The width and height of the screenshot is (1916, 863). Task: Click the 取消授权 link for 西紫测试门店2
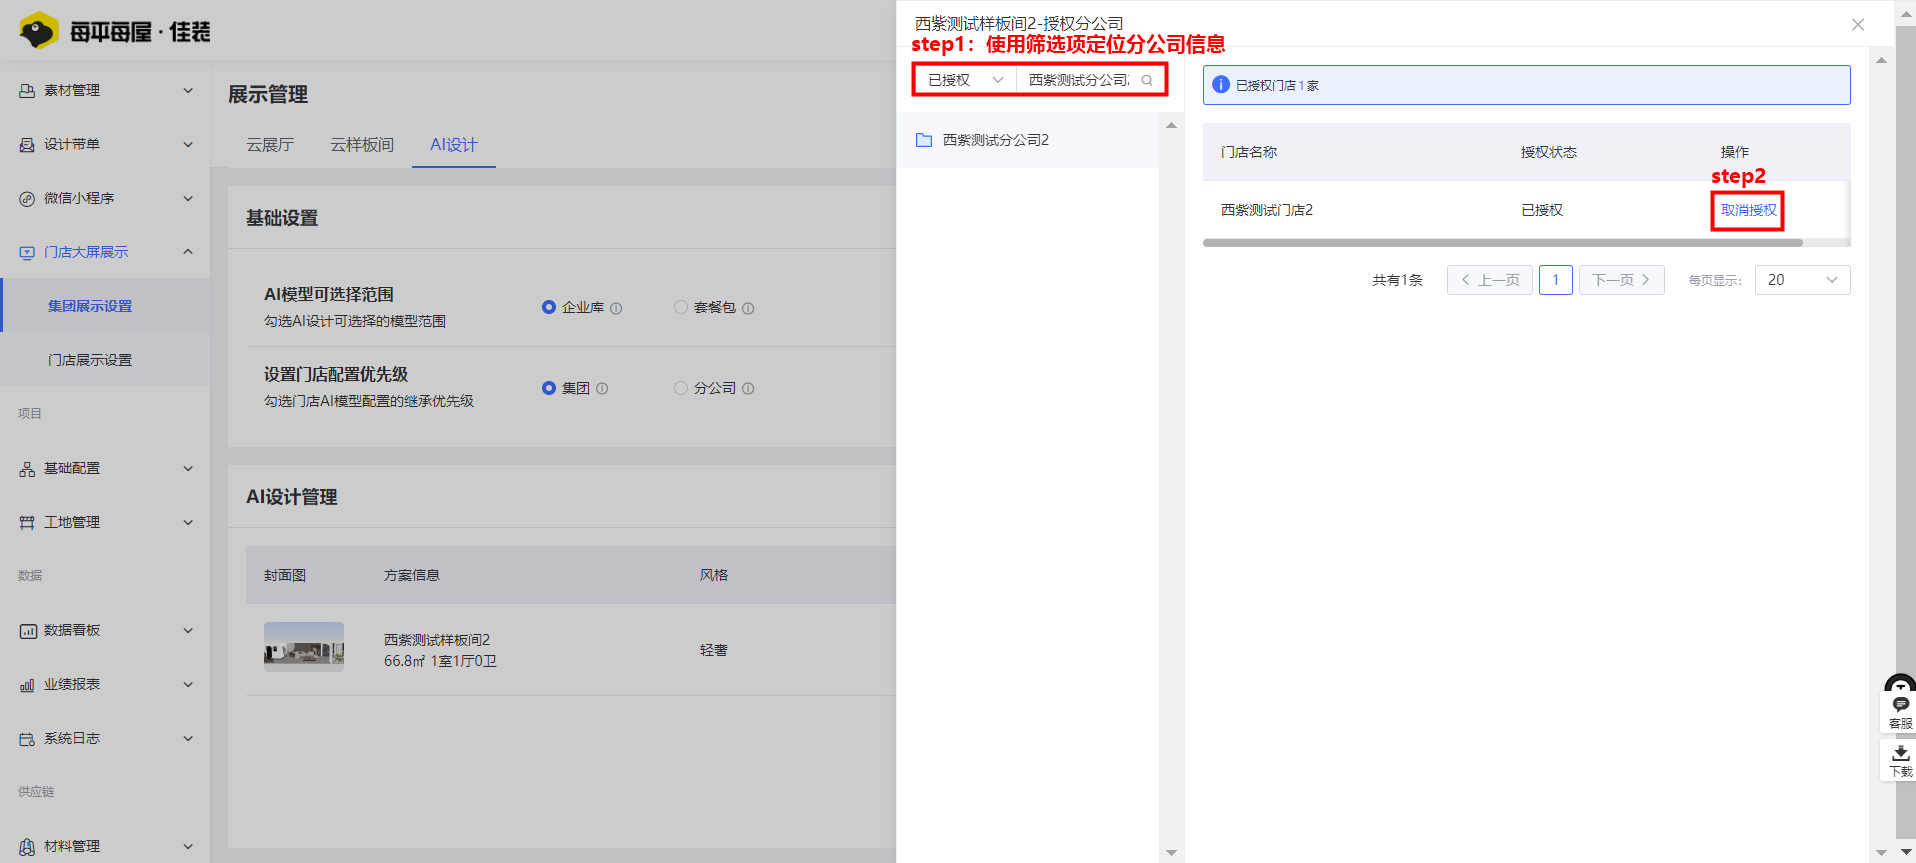click(1748, 210)
